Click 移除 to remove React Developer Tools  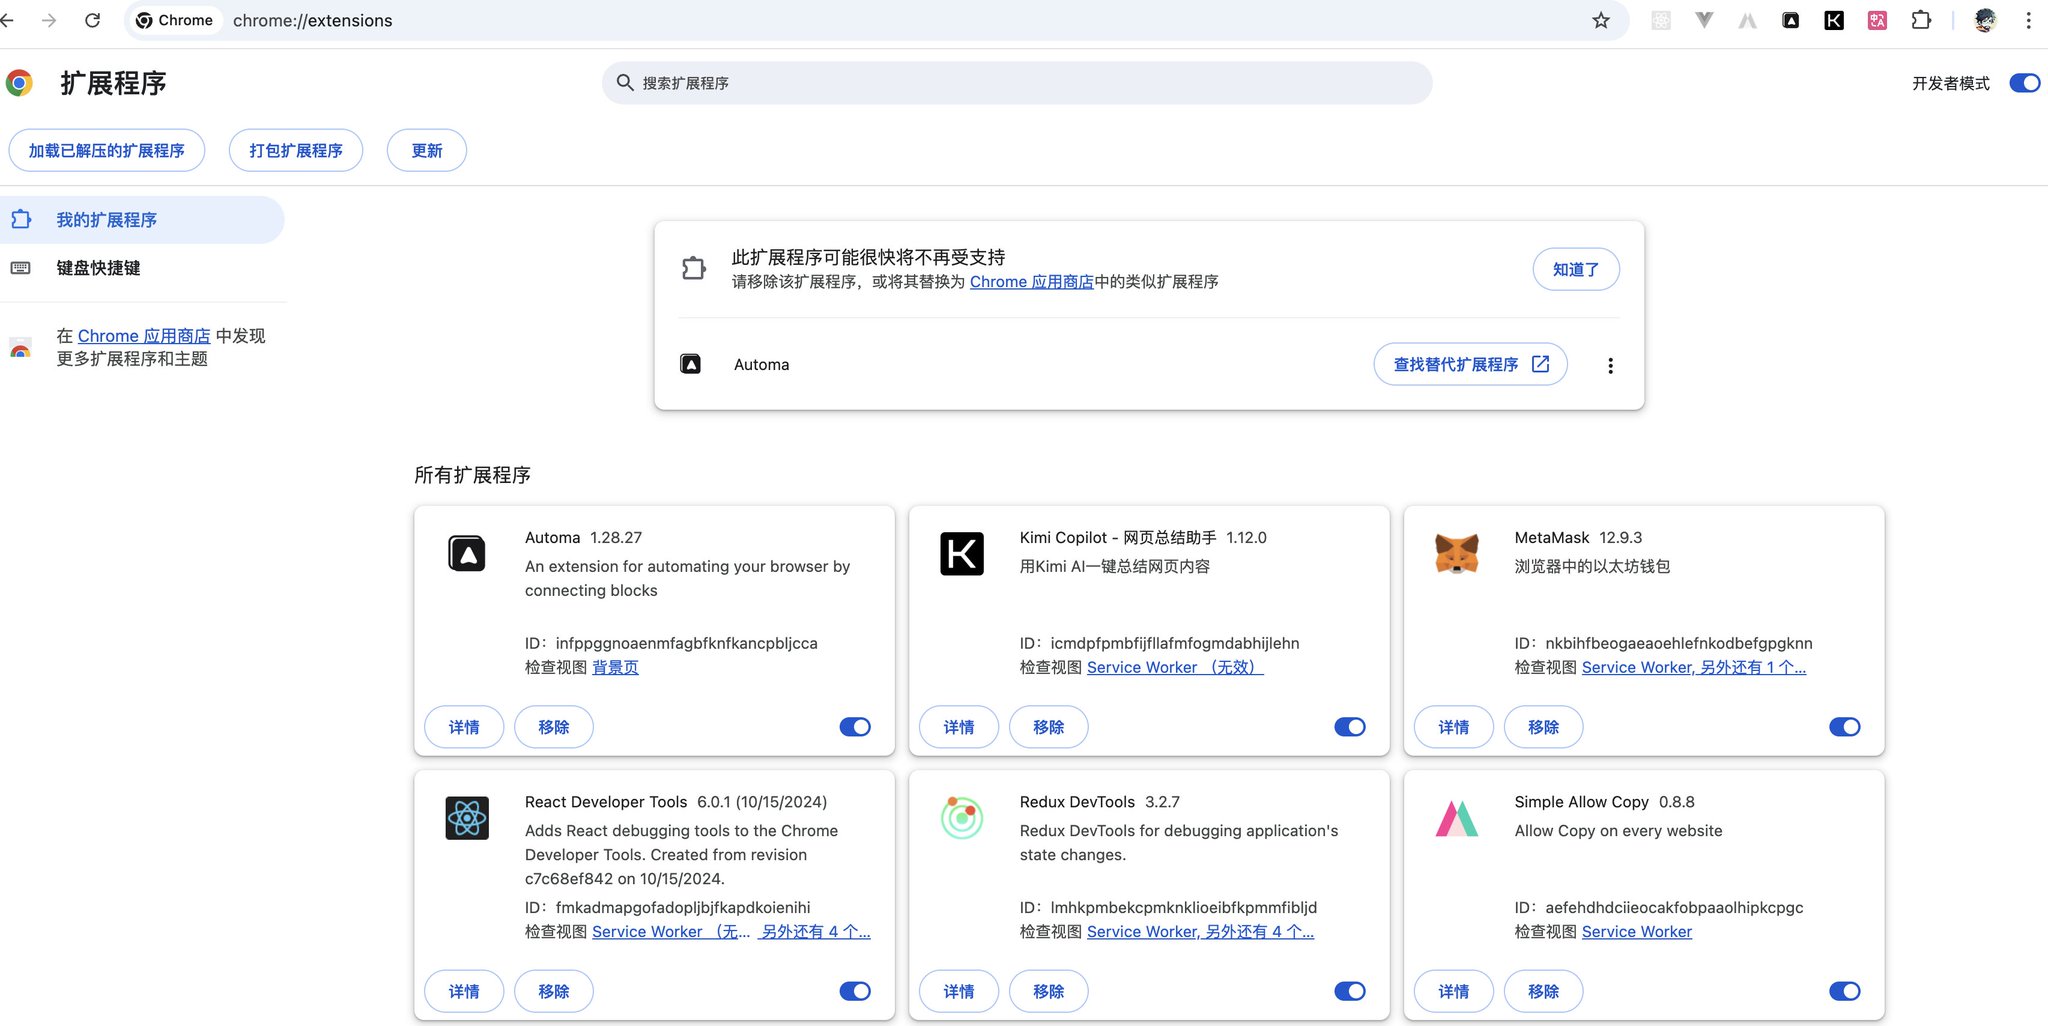(x=554, y=991)
